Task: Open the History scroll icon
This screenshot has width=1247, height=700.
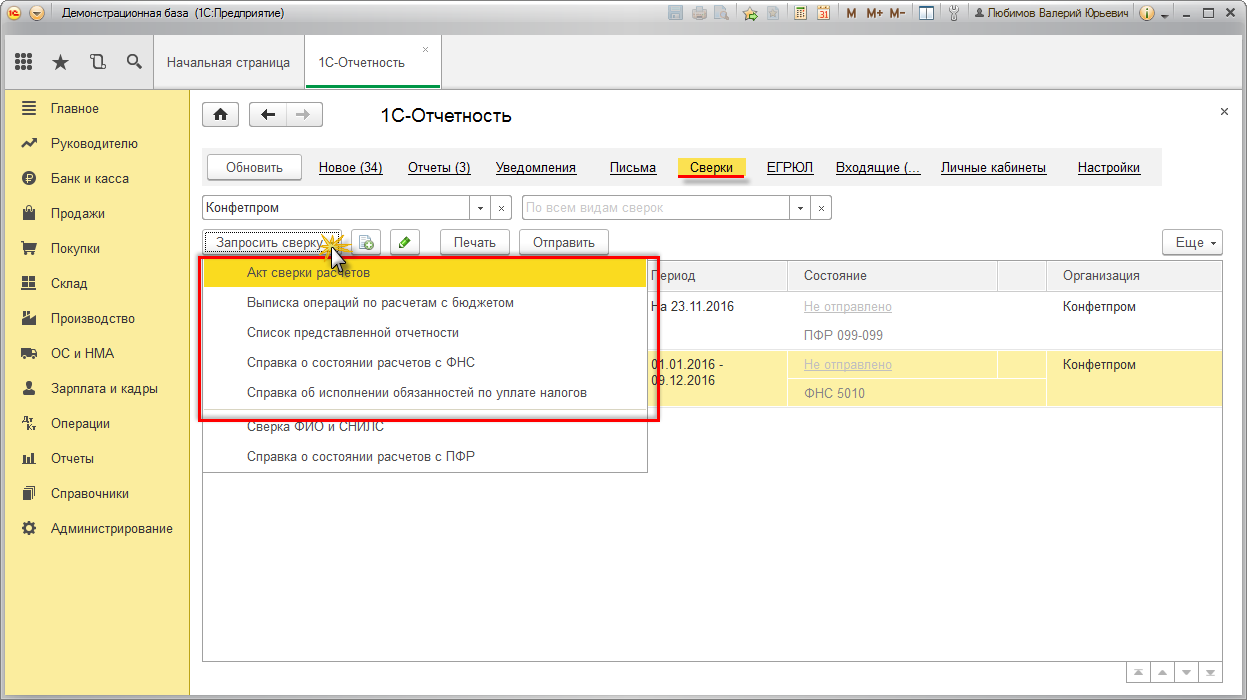Action: coord(97,62)
